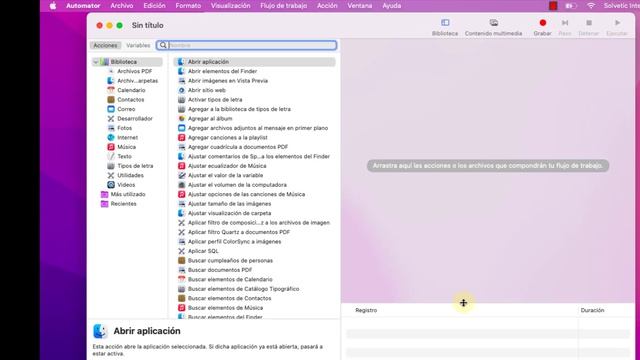Viewport: 640px width, 360px height.
Task: Click the Duración column header
Action: pos(592,310)
